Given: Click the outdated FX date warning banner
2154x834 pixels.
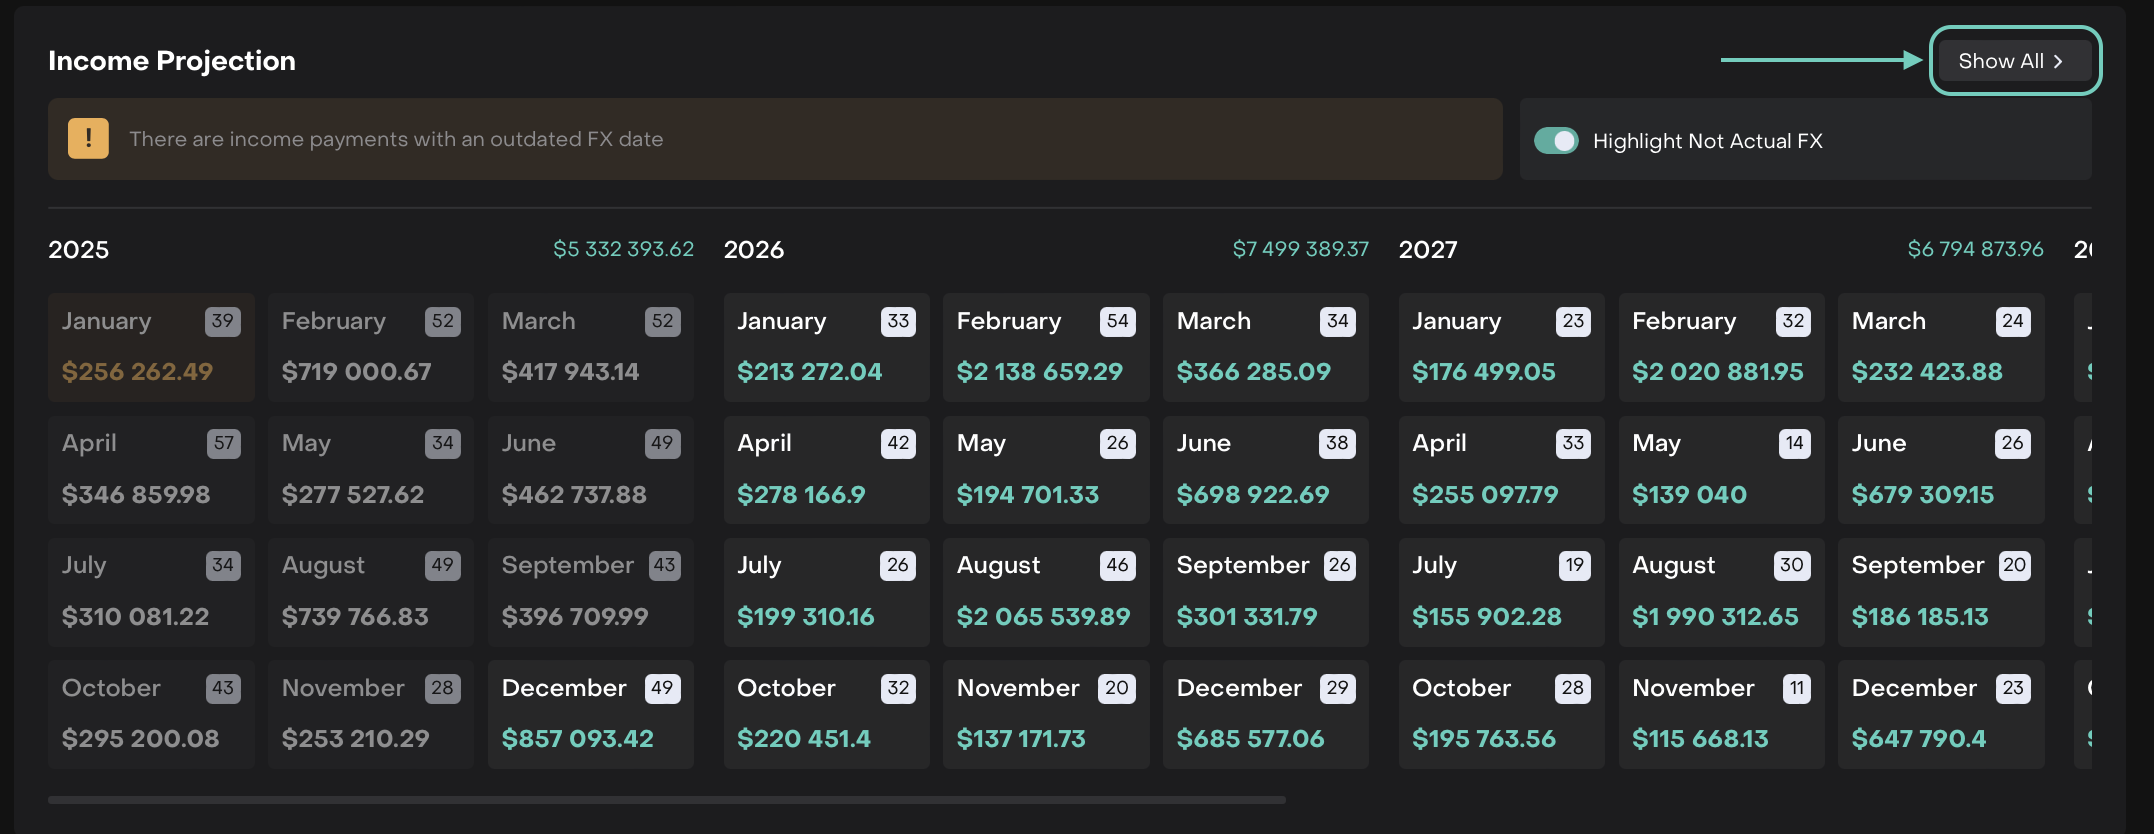Looking at the screenshot, I should [775, 139].
